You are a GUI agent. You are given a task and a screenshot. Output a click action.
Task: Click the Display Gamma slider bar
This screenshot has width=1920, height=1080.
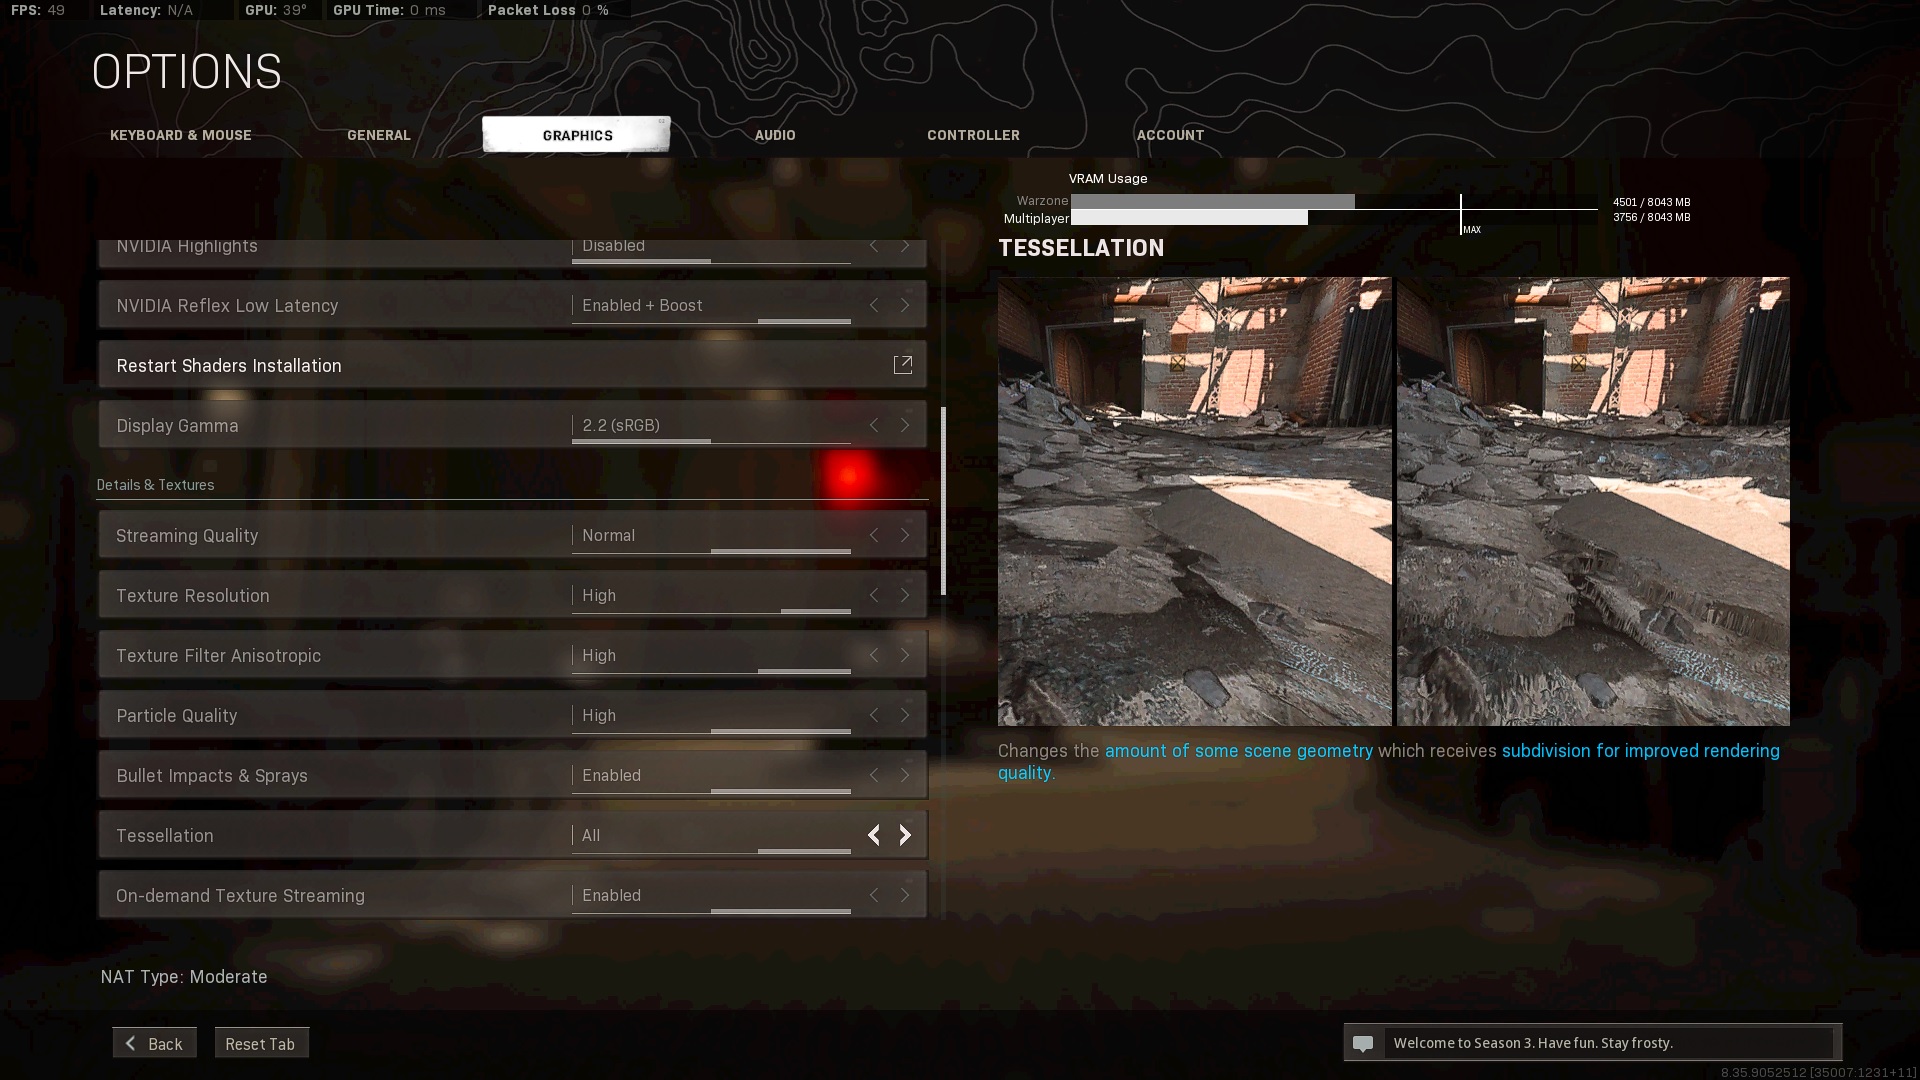click(710, 441)
